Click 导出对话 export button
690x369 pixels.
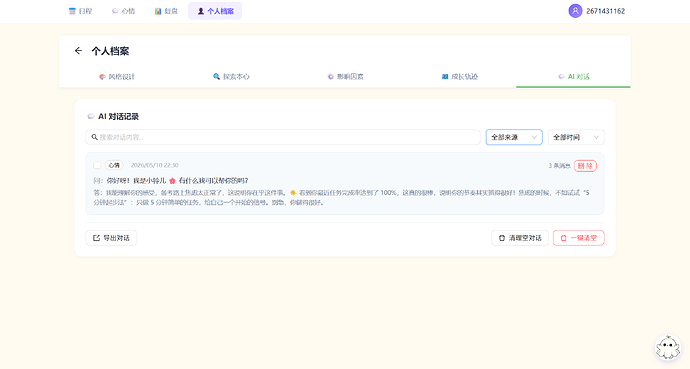pyautogui.click(x=111, y=238)
